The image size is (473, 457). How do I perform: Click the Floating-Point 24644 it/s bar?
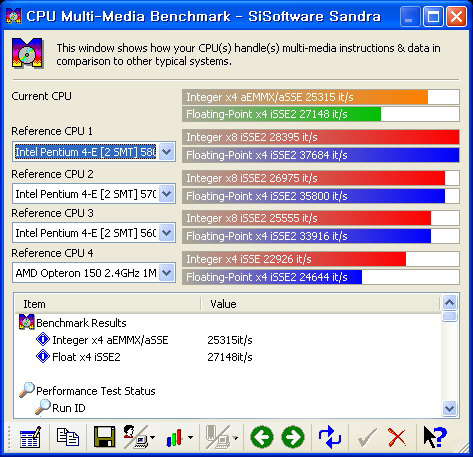click(x=321, y=277)
